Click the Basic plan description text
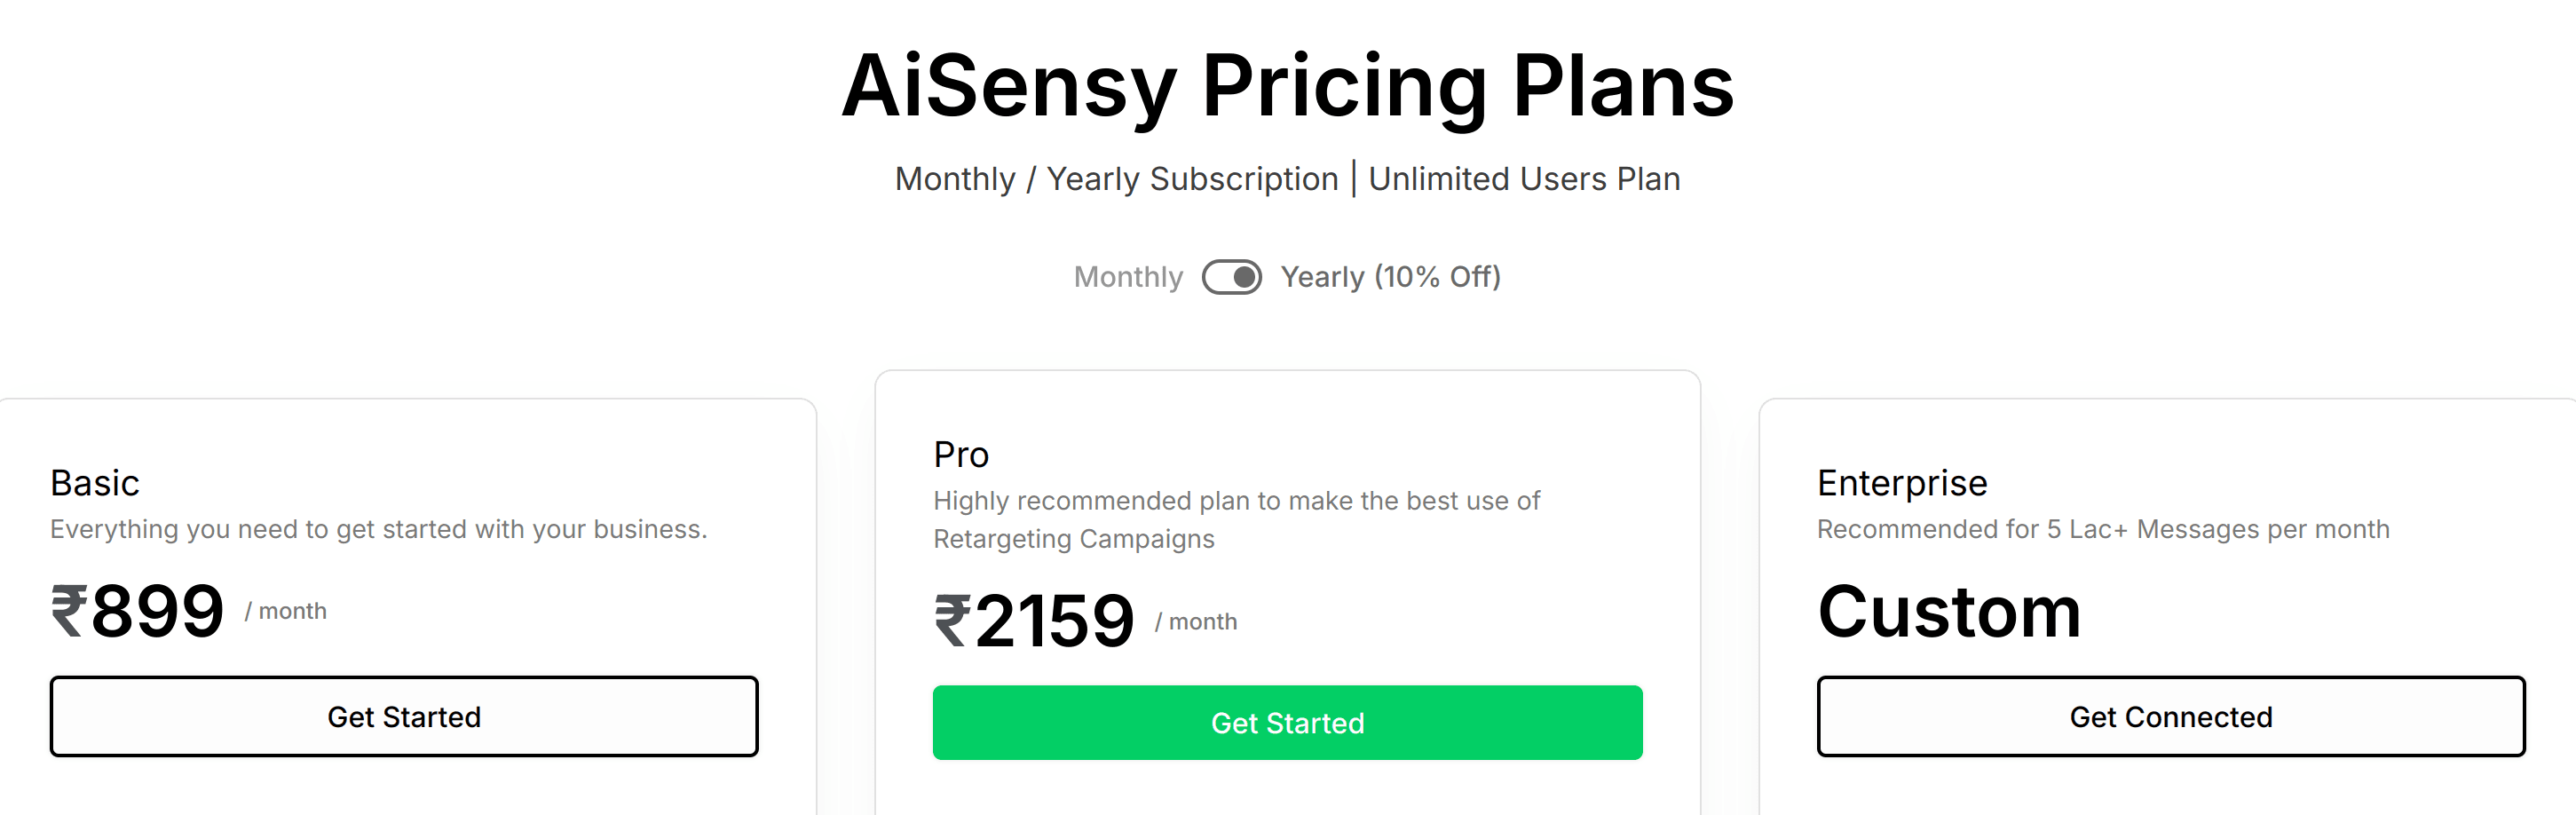 [378, 529]
